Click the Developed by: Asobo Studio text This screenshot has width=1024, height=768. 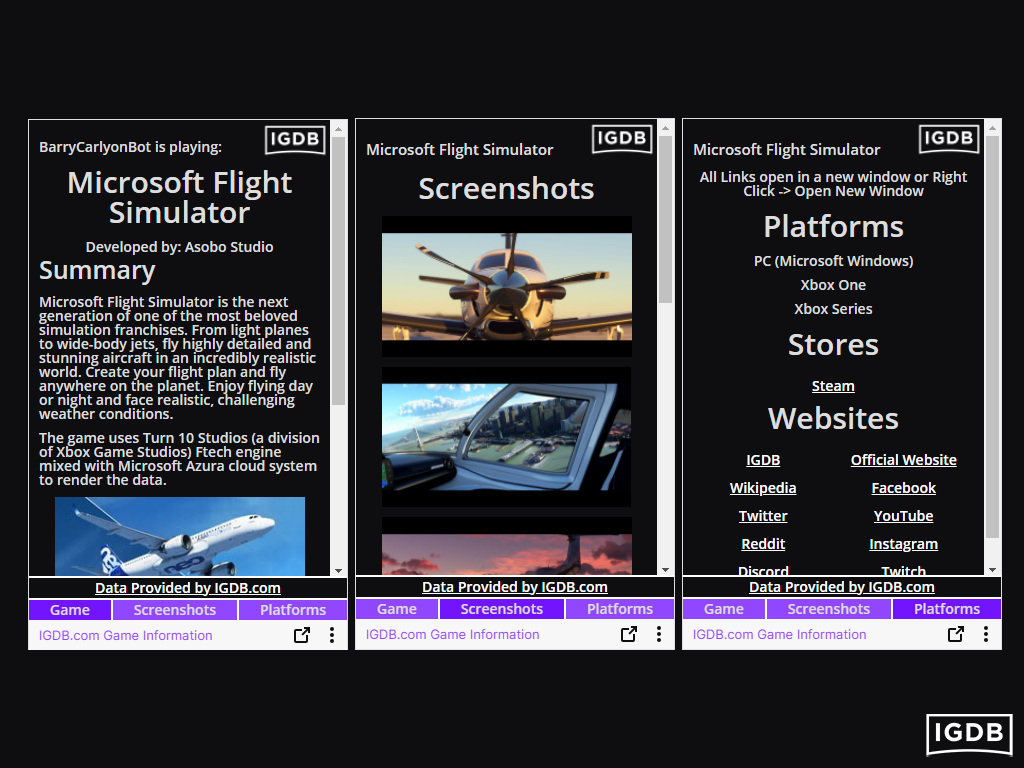tap(180, 247)
